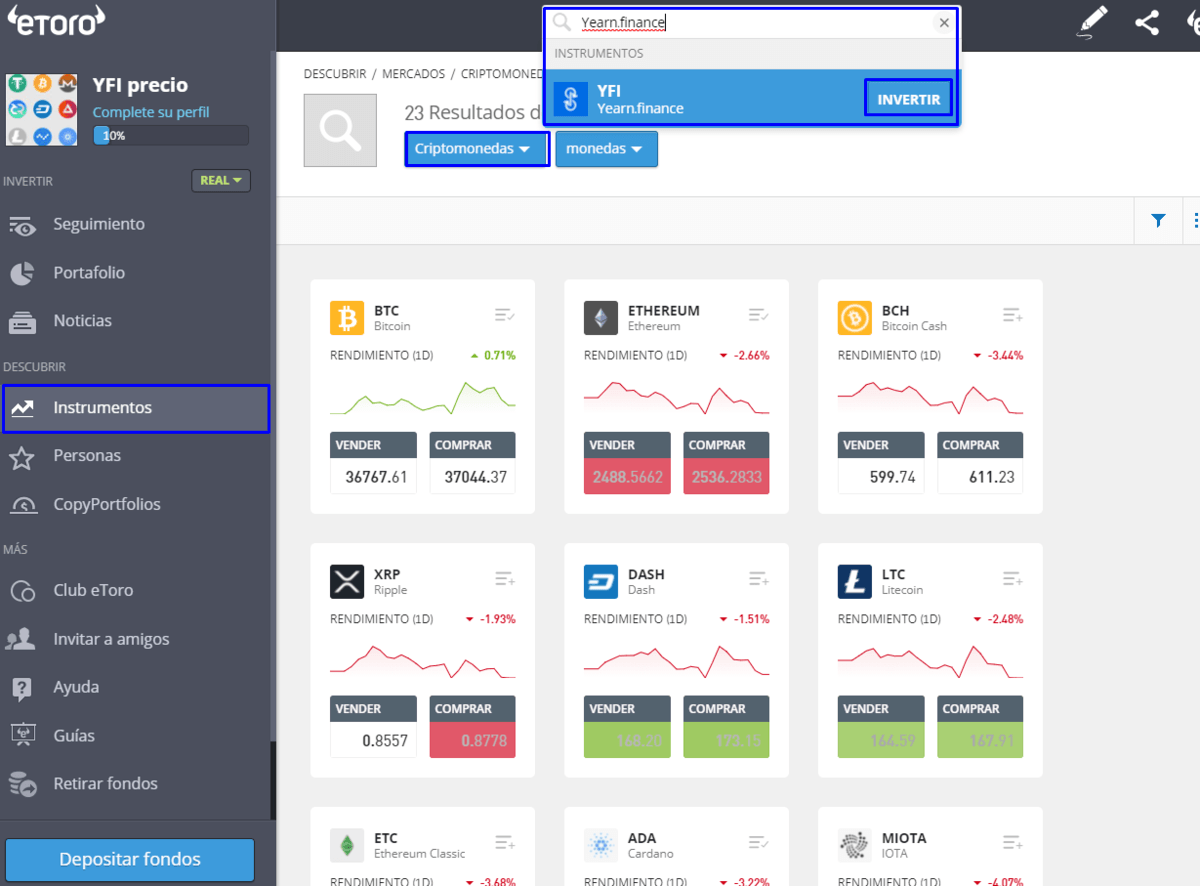Add DASH to watchlist
The width and height of the screenshot is (1200, 886).
tap(759, 578)
